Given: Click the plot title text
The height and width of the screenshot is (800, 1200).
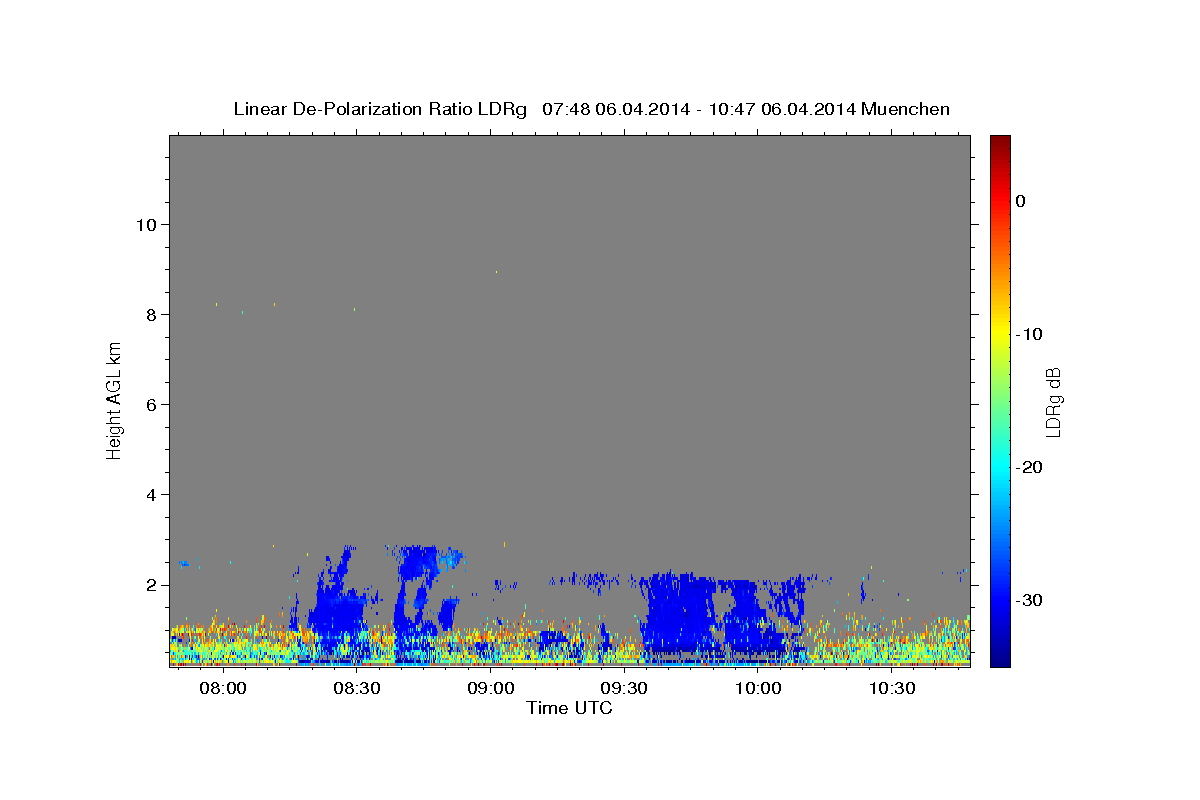Looking at the screenshot, I should click(591, 109).
